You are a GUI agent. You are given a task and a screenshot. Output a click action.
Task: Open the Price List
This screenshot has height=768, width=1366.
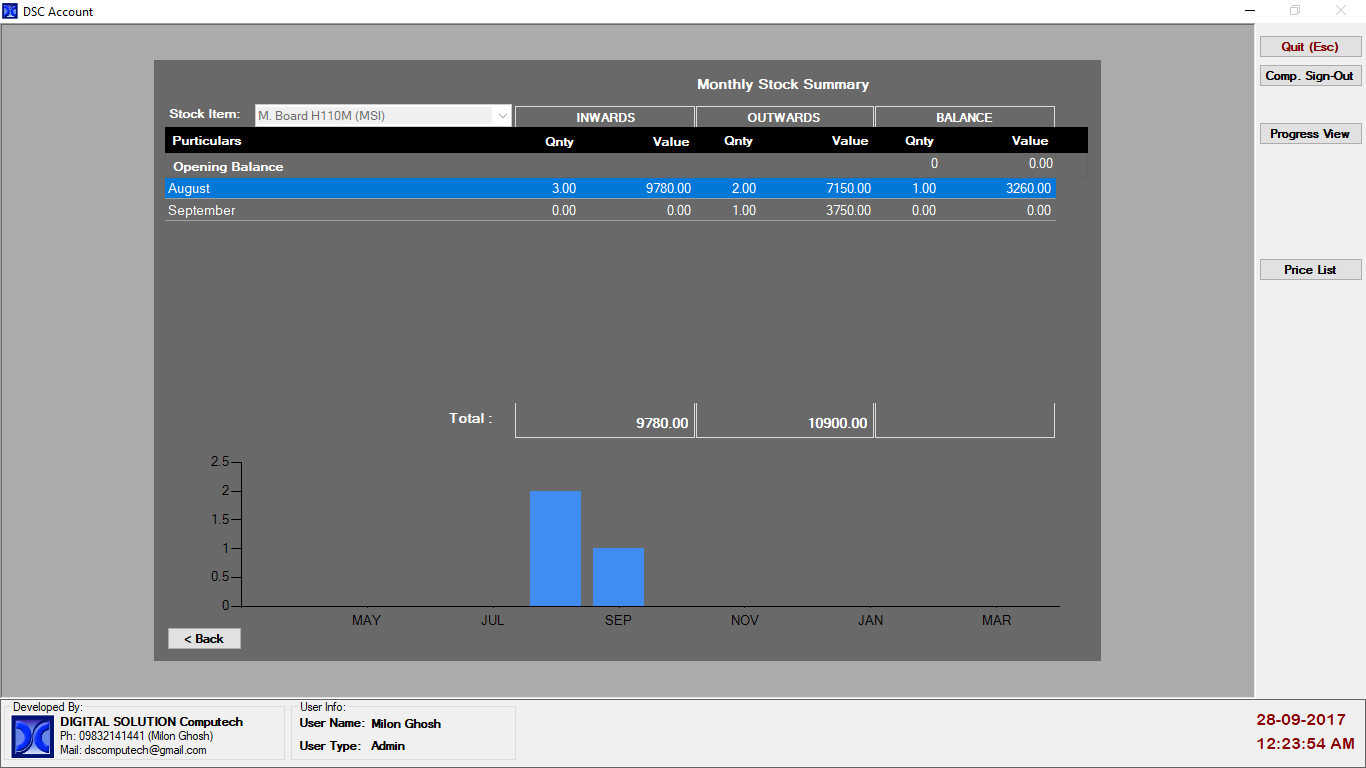point(1309,270)
